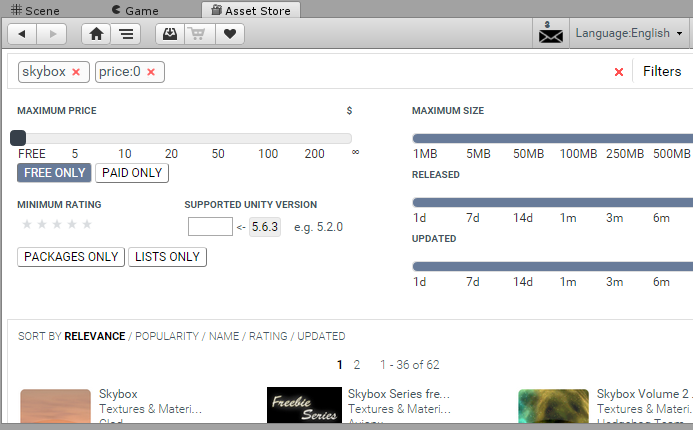Click the supported Unity version input field
Image resolution: width=693 pixels, height=430 pixels.
click(210, 227)
